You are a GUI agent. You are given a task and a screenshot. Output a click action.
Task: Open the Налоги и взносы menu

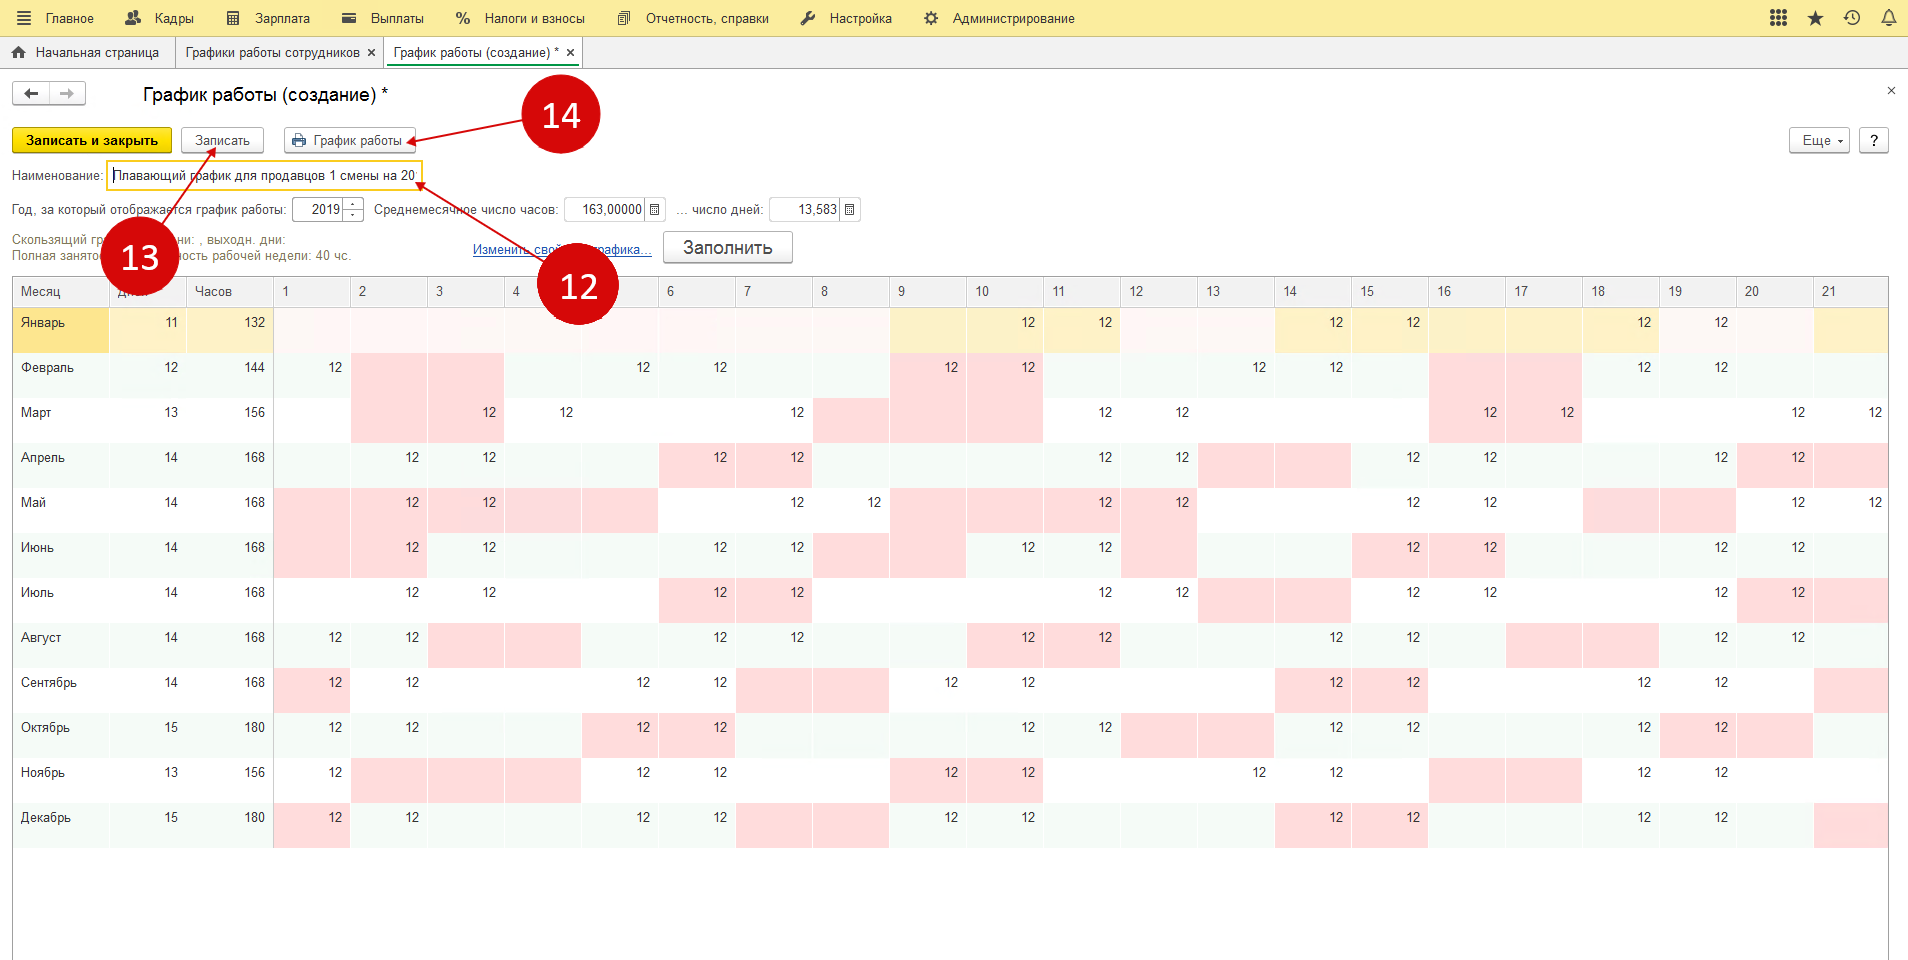(520, 18)
